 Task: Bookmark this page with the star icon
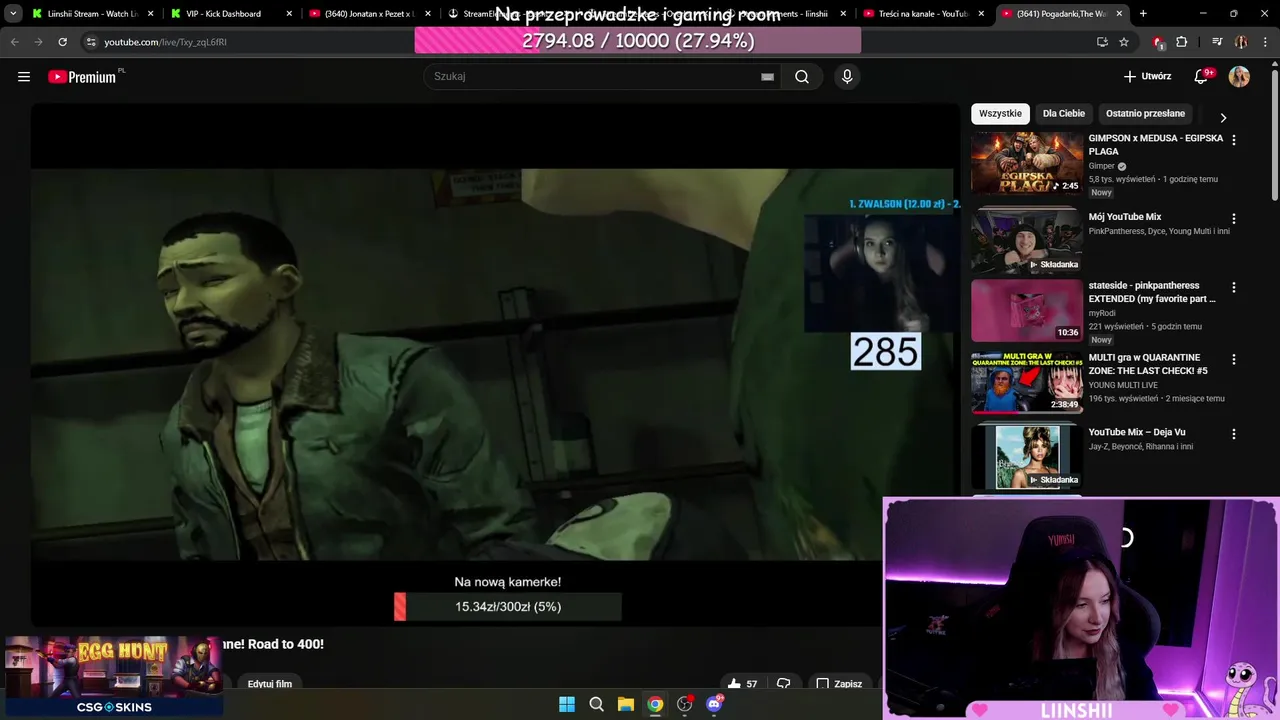1124,42
